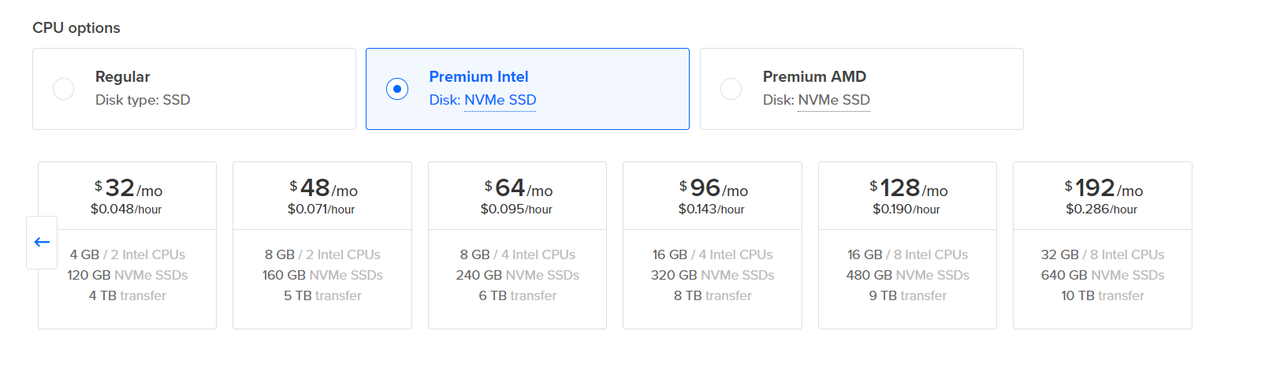Select the Premium AMD radio button
The image size is (1280, 367).
point(731,89)
